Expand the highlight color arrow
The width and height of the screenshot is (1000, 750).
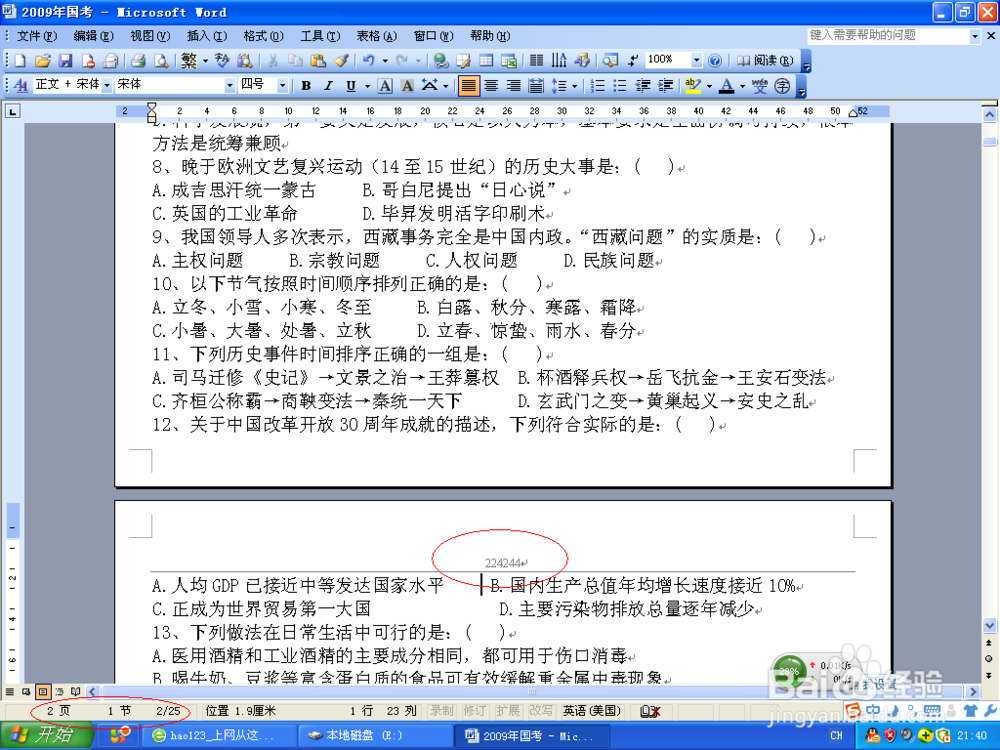point(709,85)
